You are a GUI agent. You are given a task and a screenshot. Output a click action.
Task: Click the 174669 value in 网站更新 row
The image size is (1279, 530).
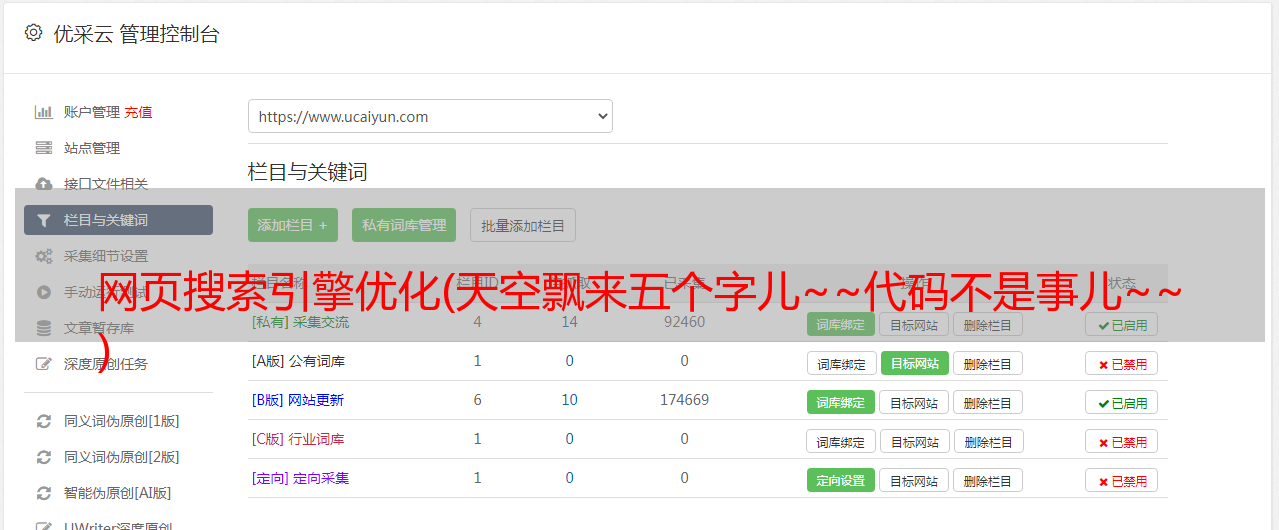[x=684, y=400]
